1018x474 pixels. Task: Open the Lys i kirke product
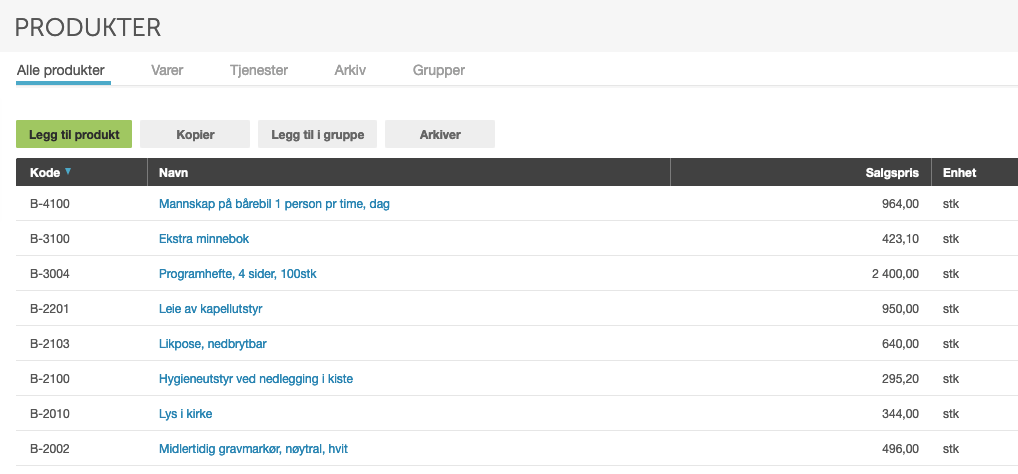coord(186,414)
